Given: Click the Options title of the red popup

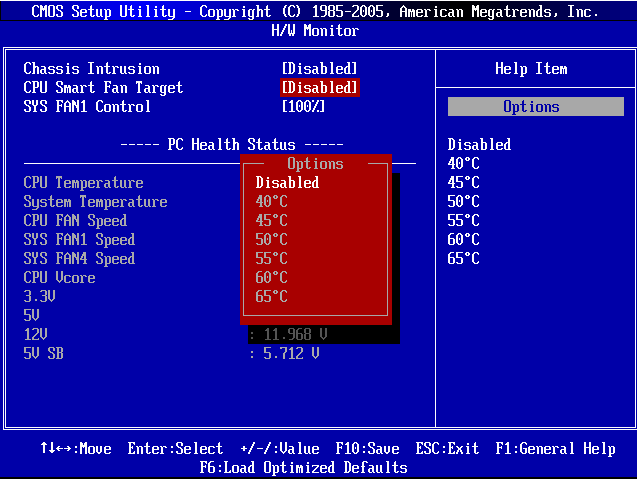Looking at the screenshot, I should [315, 164].
